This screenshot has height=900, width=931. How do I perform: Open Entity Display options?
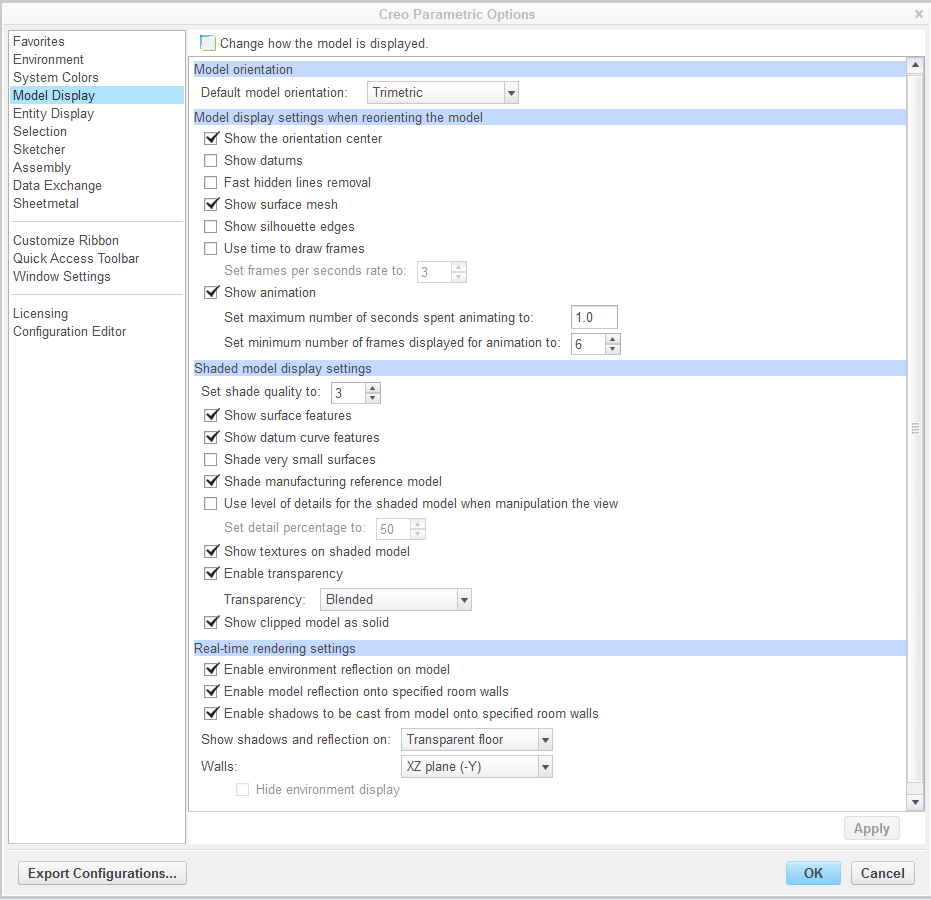point(53,113)
